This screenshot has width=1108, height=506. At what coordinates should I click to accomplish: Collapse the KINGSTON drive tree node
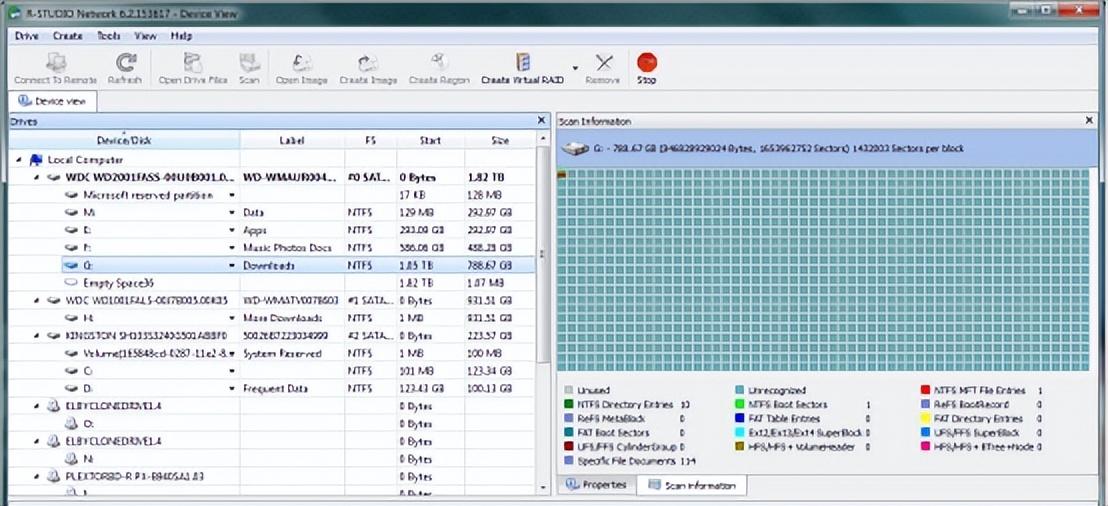[37, 336]
